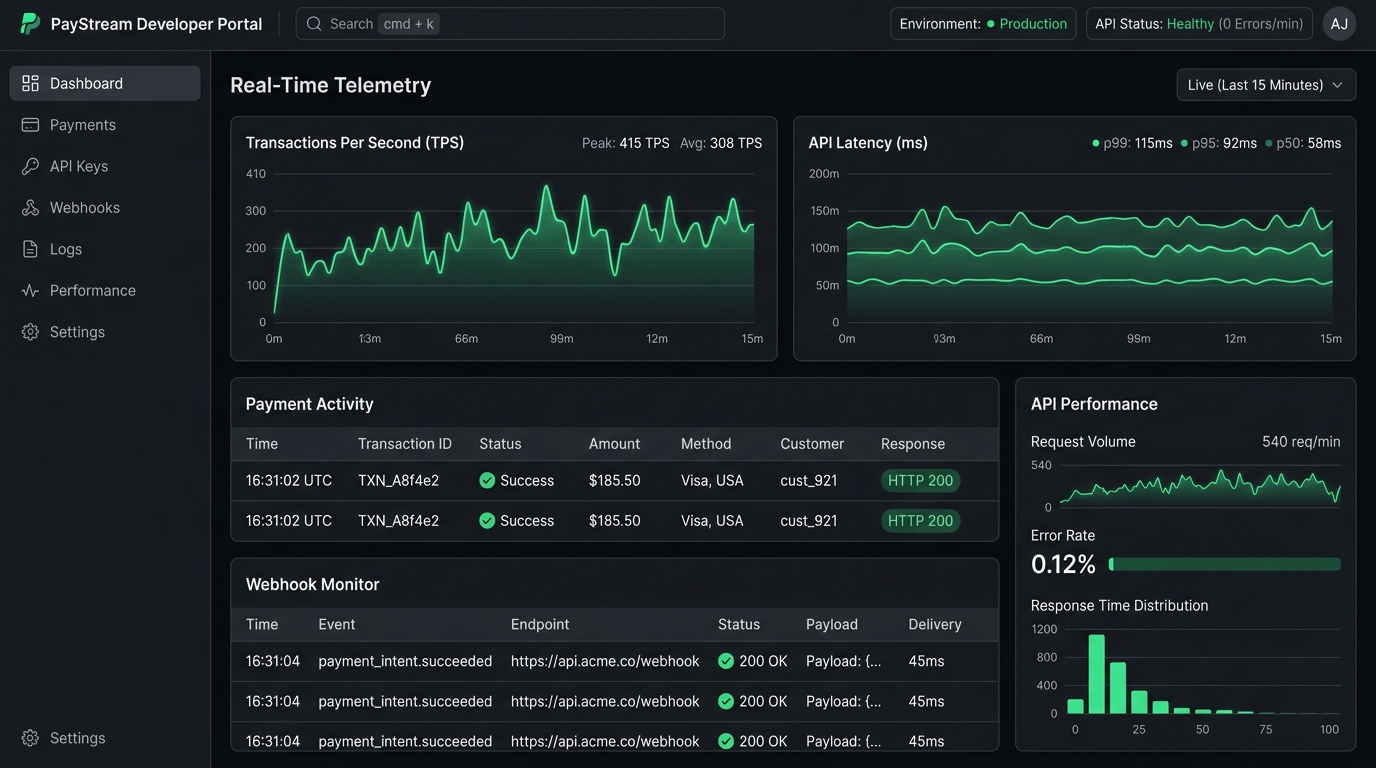Click the API Performance panel title
The width and height of the screenshot is (1376, 768).
[1094, 404]
